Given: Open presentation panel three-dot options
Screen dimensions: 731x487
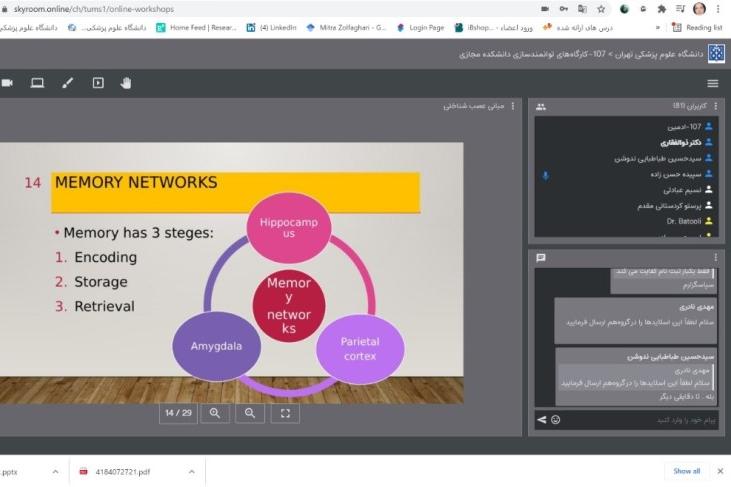Looking at the screenshot, I should pos(516,106).
